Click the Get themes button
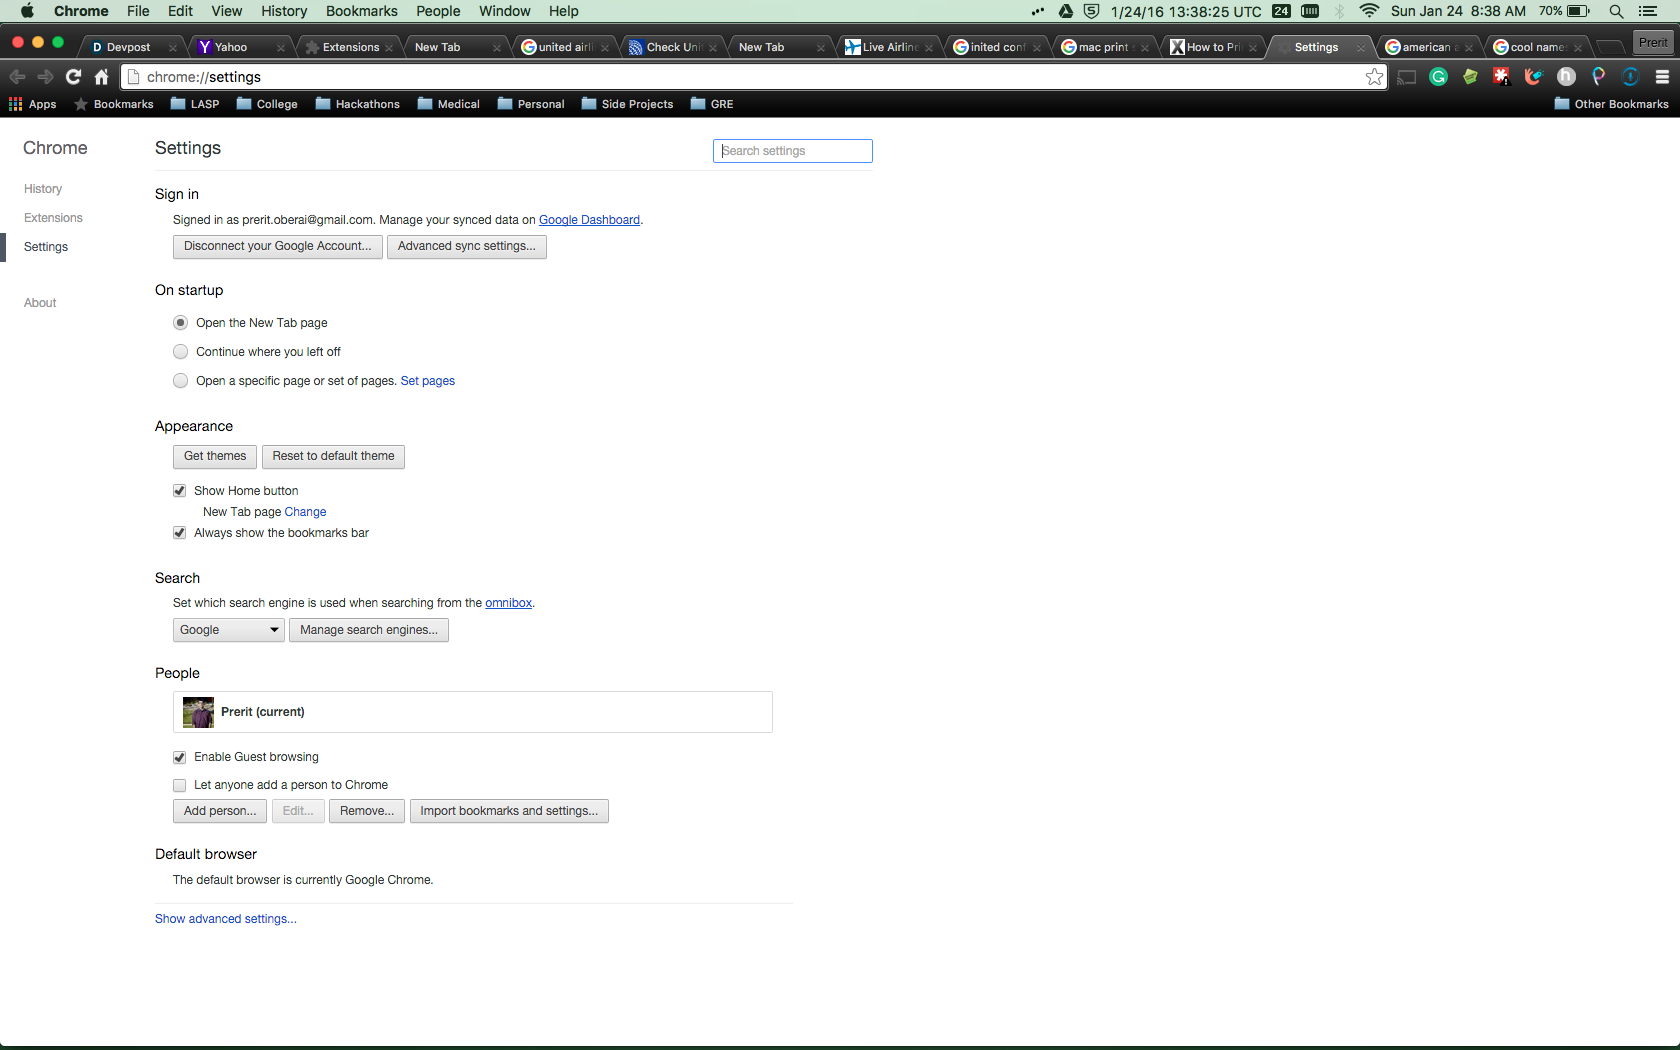1680x1050 pixels. [x=215, y=456]
